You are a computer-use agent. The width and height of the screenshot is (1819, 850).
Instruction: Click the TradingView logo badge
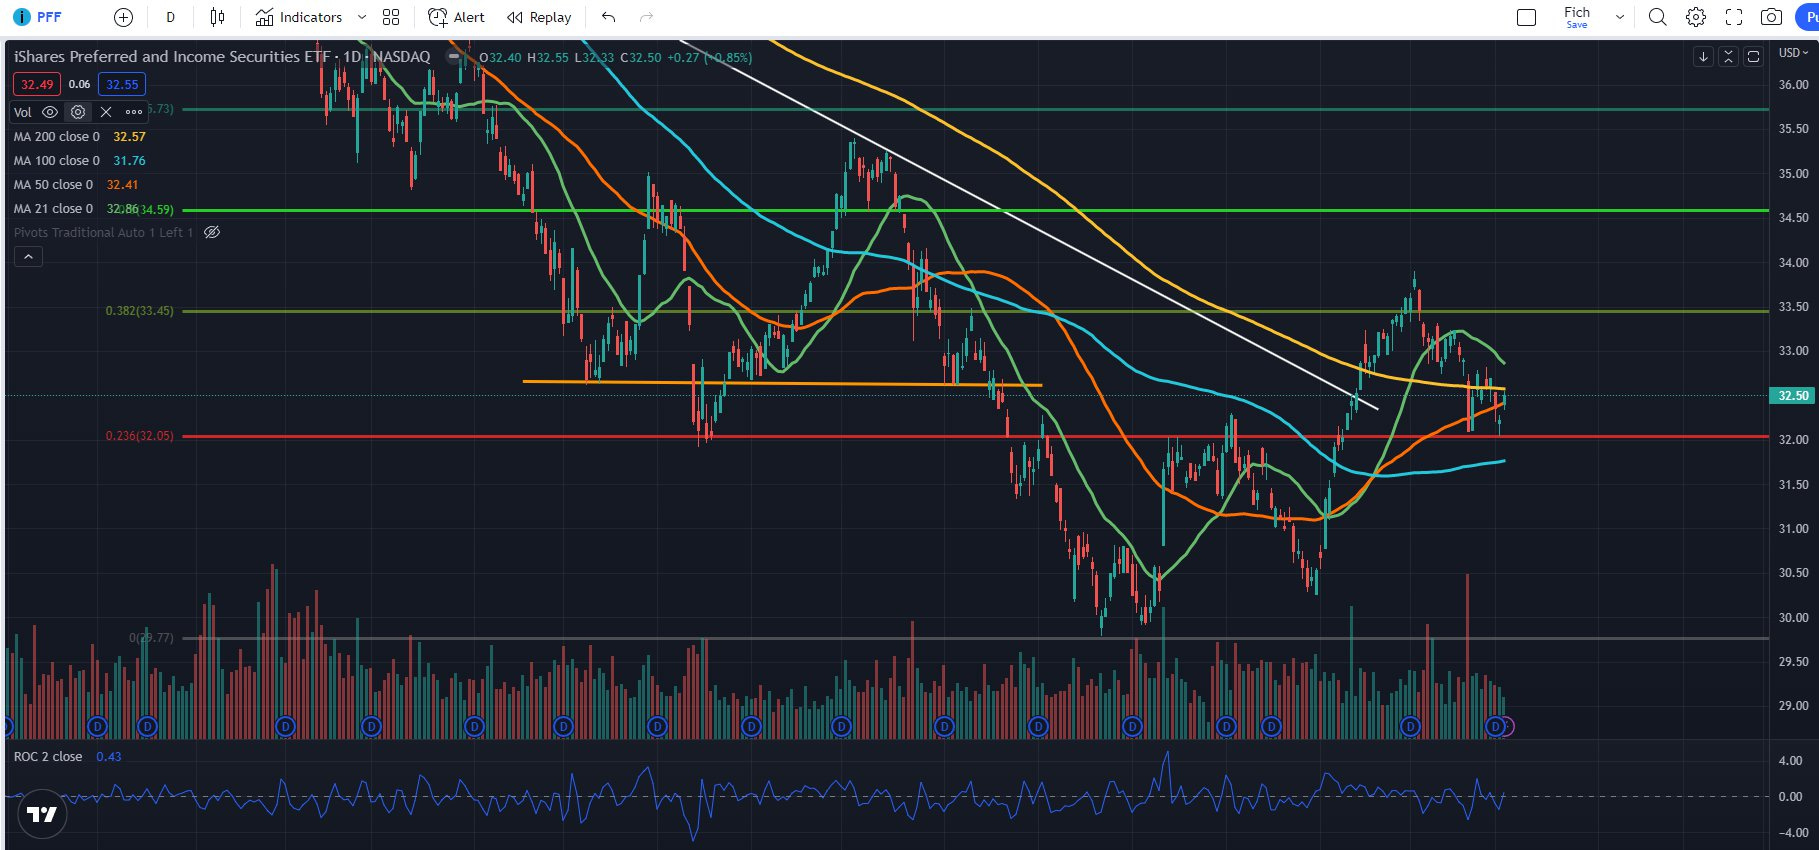coord(42,814)
